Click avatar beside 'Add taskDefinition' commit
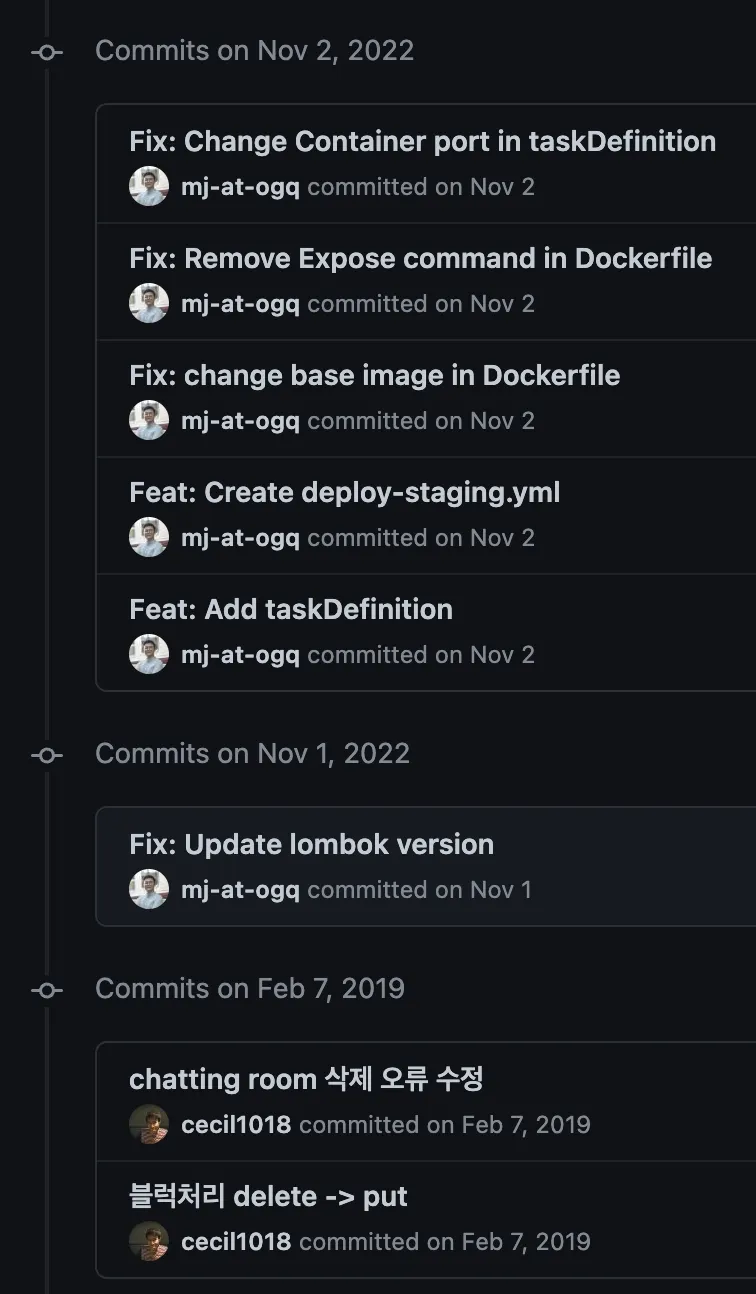Screen dimensions: 756x1294 [x=149, y=655]
